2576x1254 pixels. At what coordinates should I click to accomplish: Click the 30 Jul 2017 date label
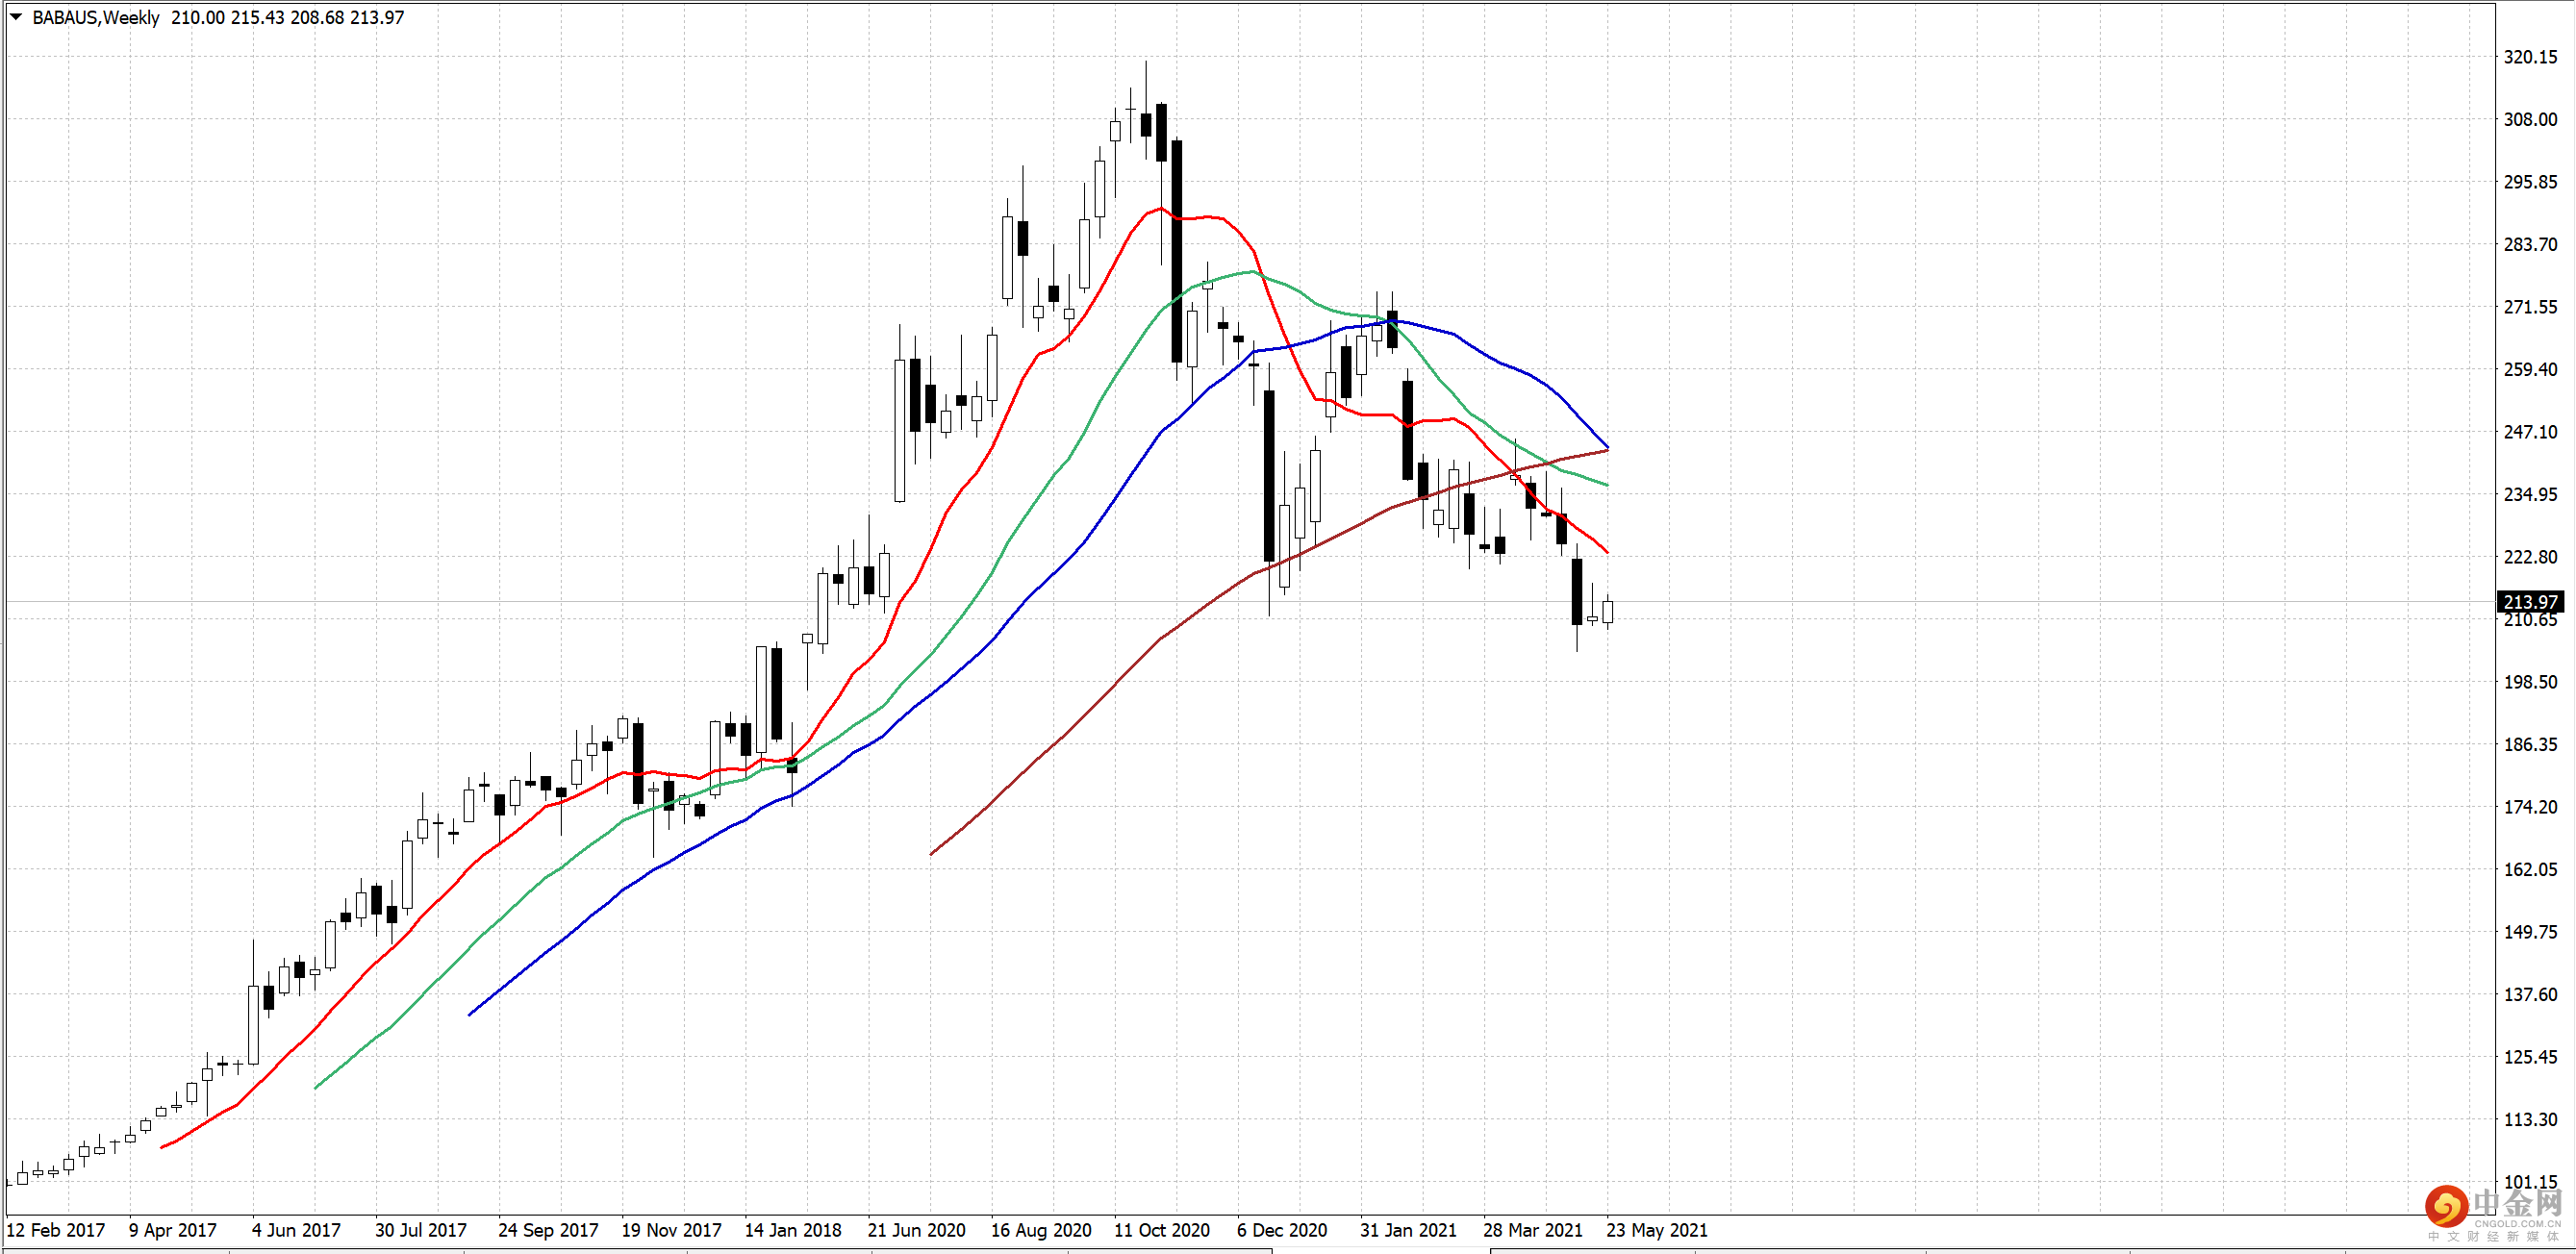pyautogui.click(x=421, y=1230)
